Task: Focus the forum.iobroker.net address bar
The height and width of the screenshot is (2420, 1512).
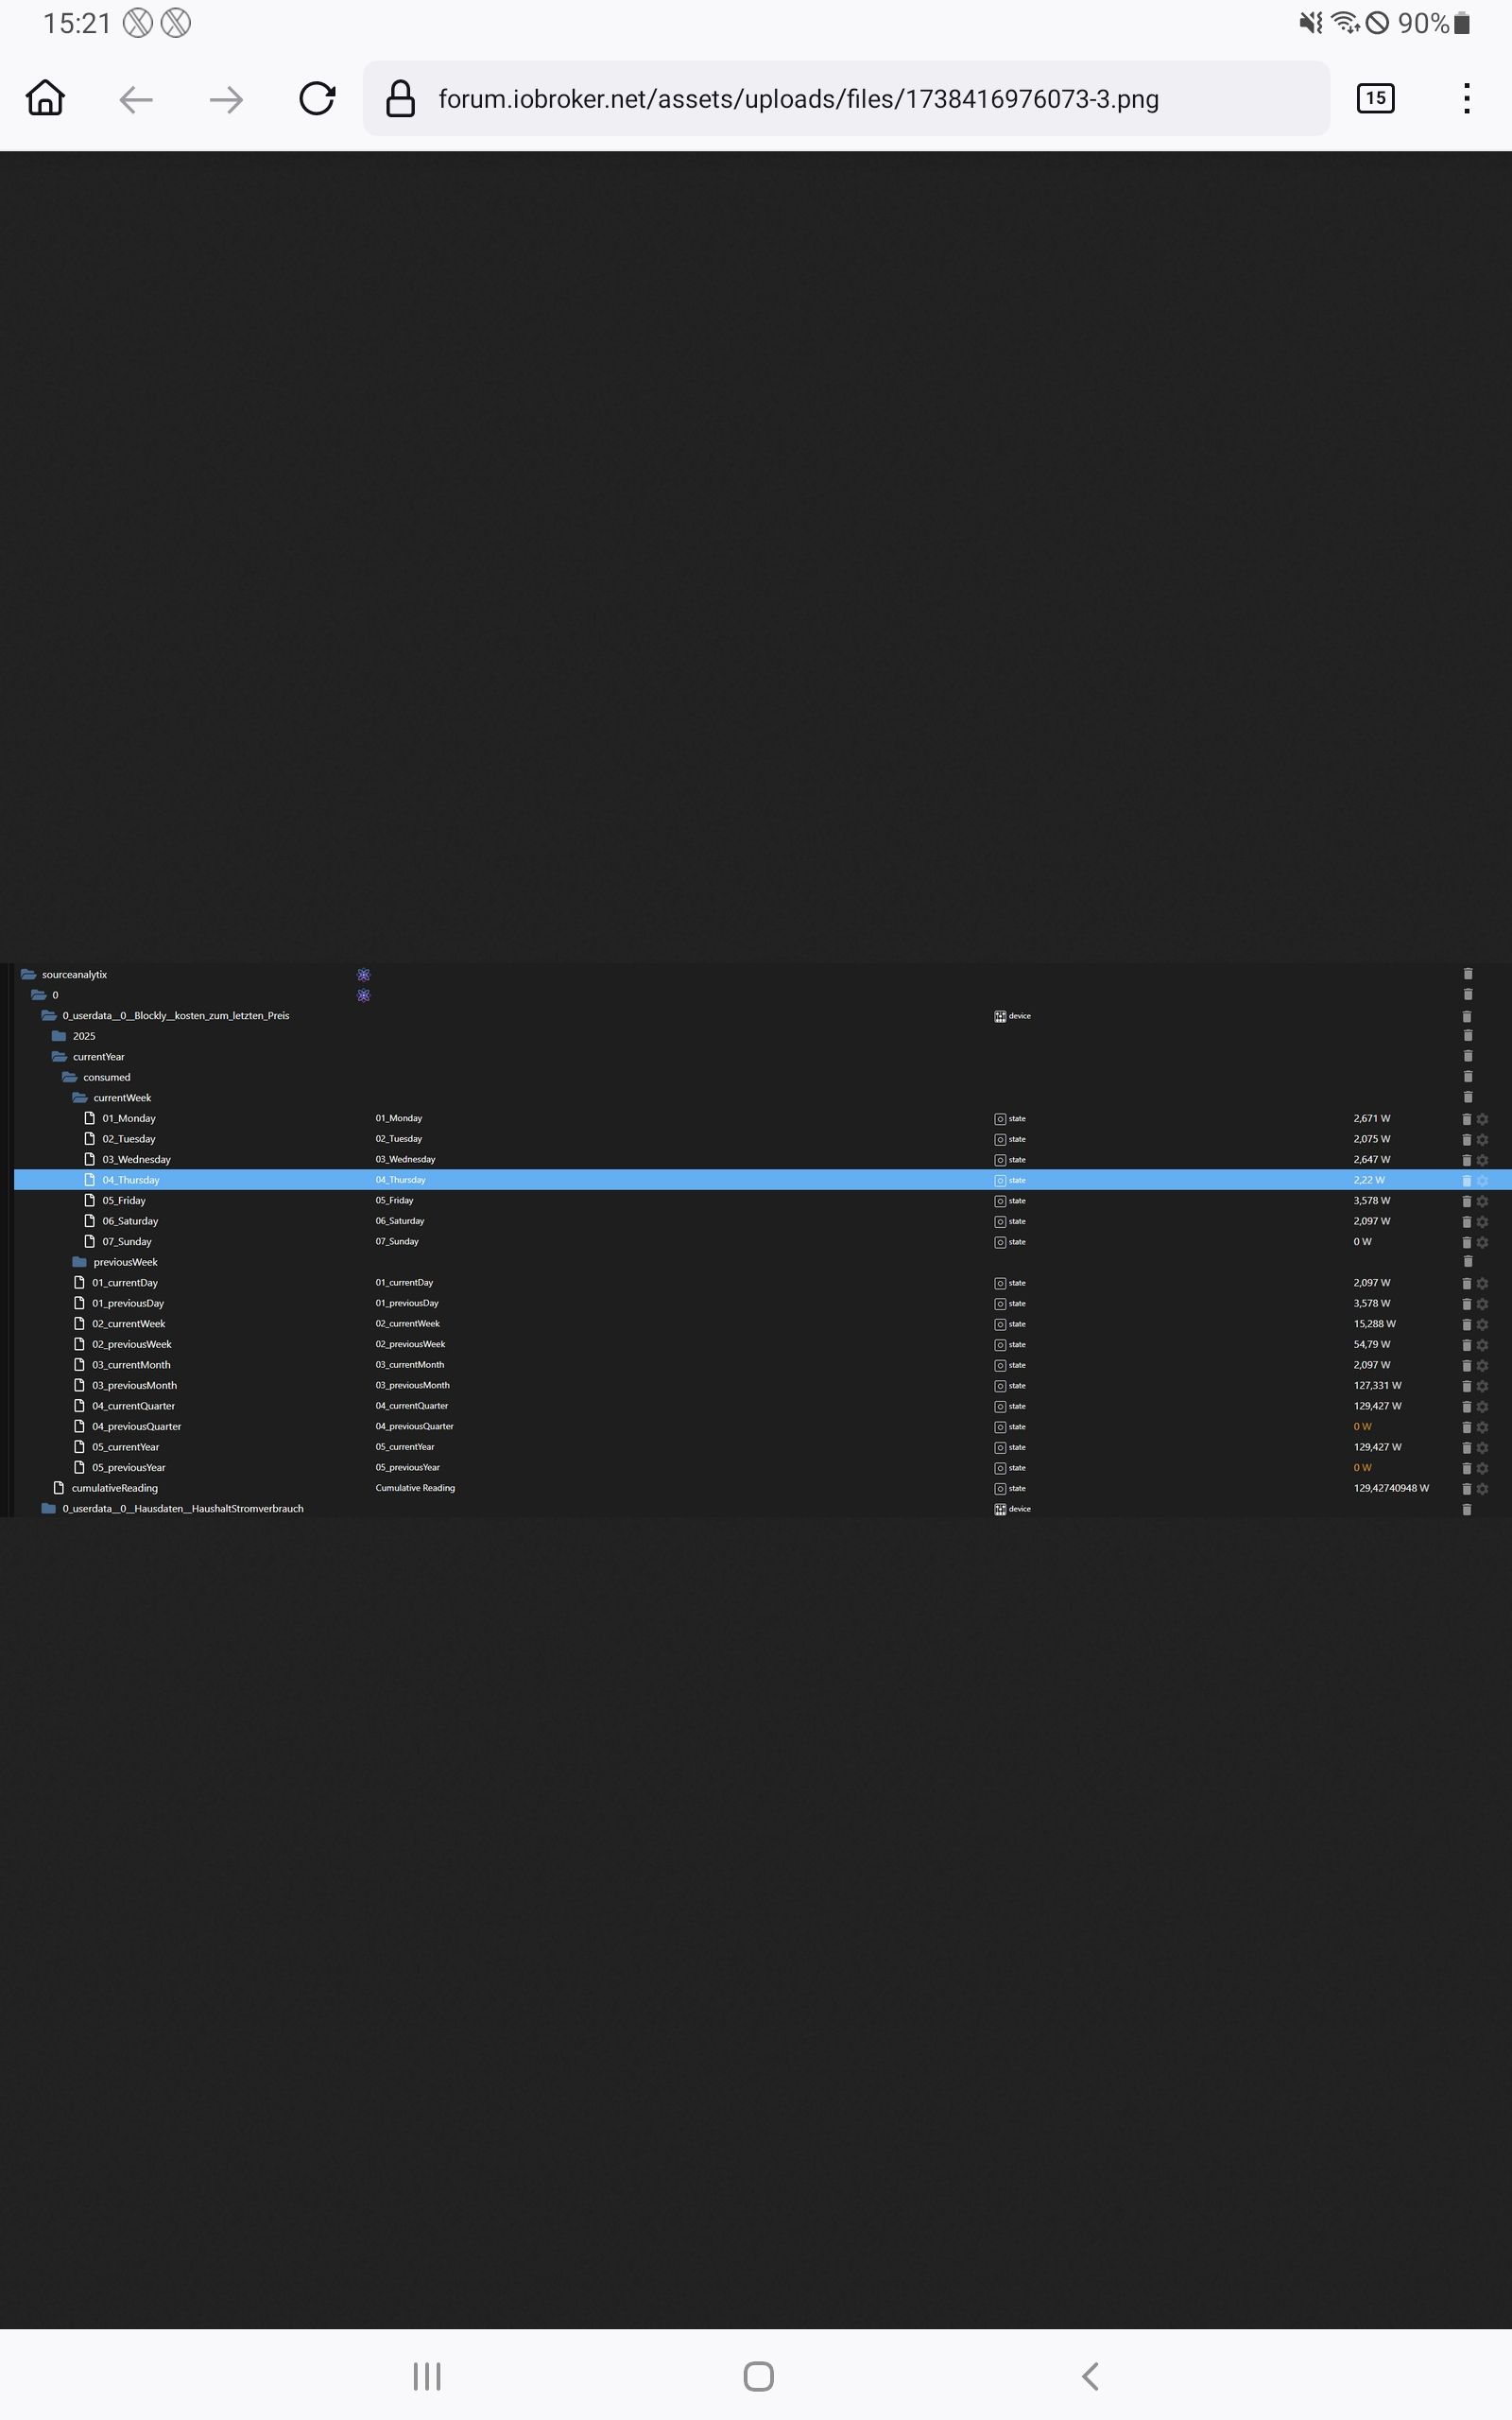Action: click(846, 98)
